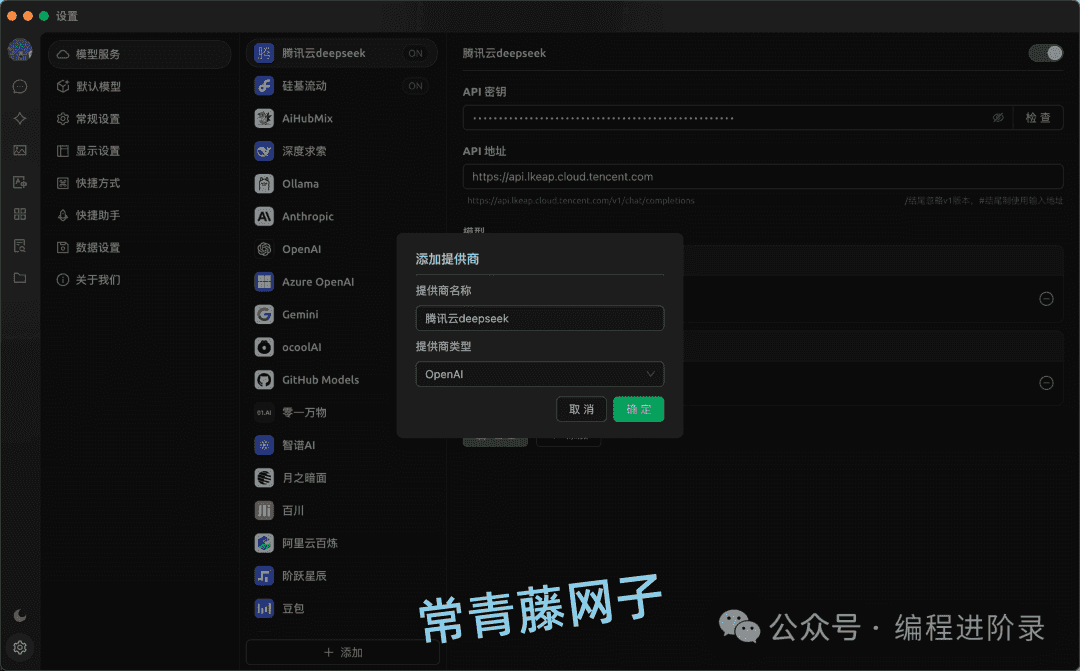Screen dimensions: 1080x671
Task: Remove the first model with minus icon
Action: 1046,299
